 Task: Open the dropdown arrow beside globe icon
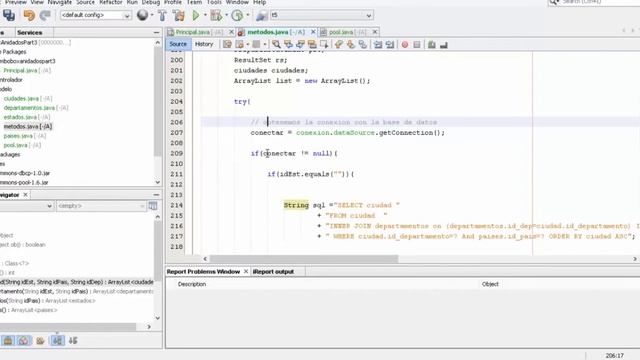(152, 15)
